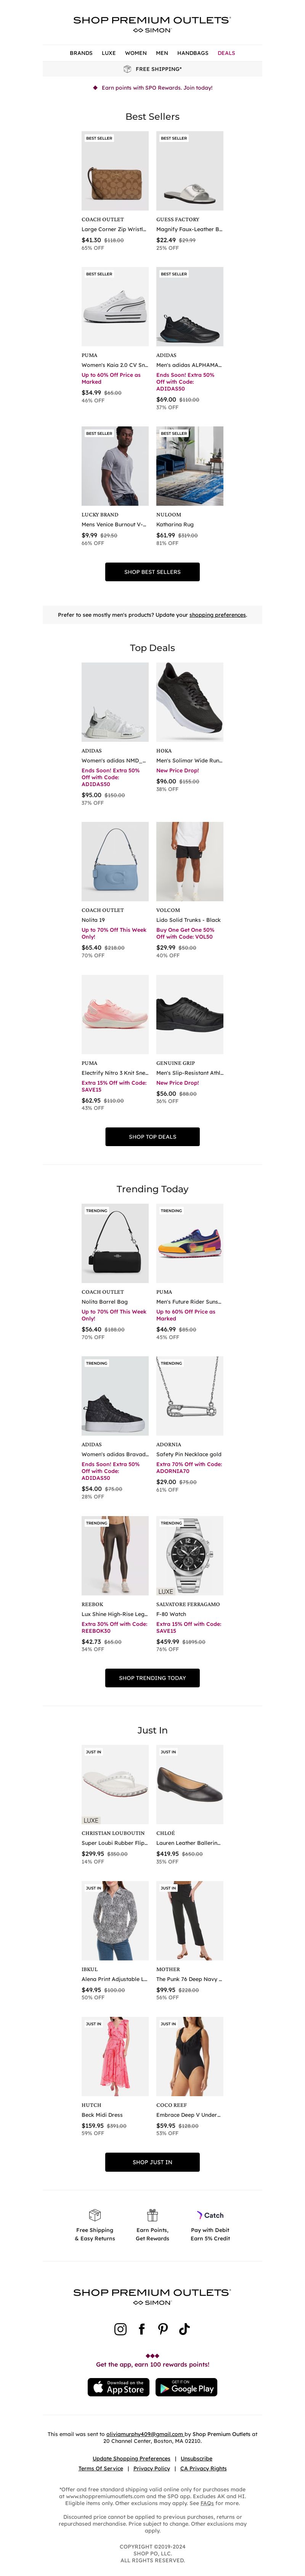The height and width of the screenshot is (2576, 305).
Task: Click the SHOP TRENDING TODAY button
Action: coord(152,1678)
